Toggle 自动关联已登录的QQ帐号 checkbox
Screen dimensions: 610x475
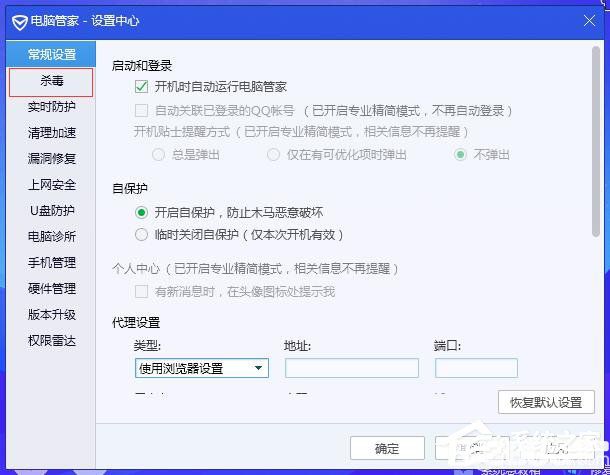coord(141,110)
